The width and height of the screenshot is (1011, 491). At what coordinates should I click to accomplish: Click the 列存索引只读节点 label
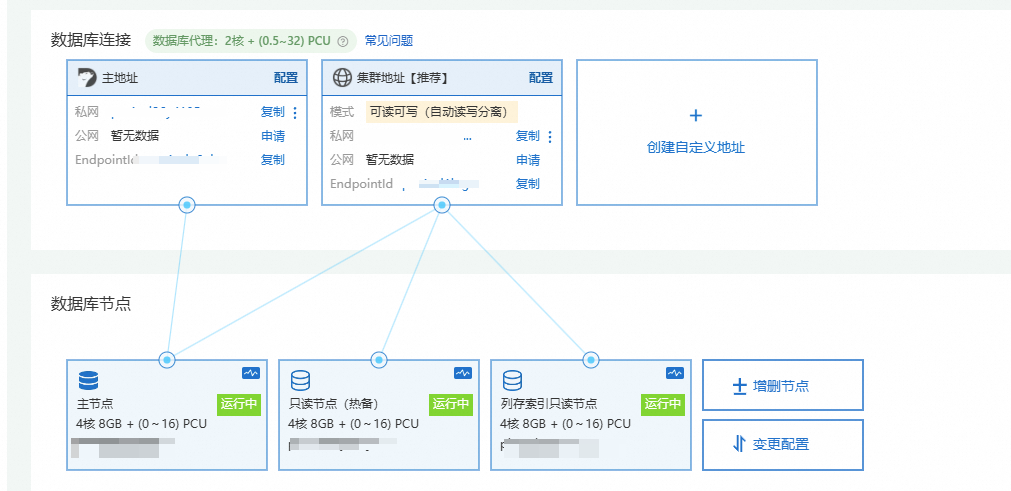tap(549, 404)
